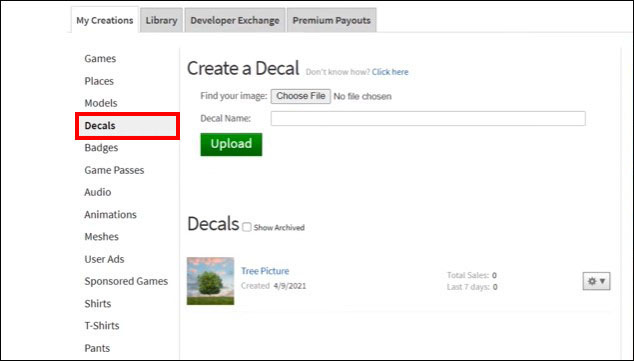Click the Tree Picture thumbnail image
This screenshot has height=361, width=634.
210,281
